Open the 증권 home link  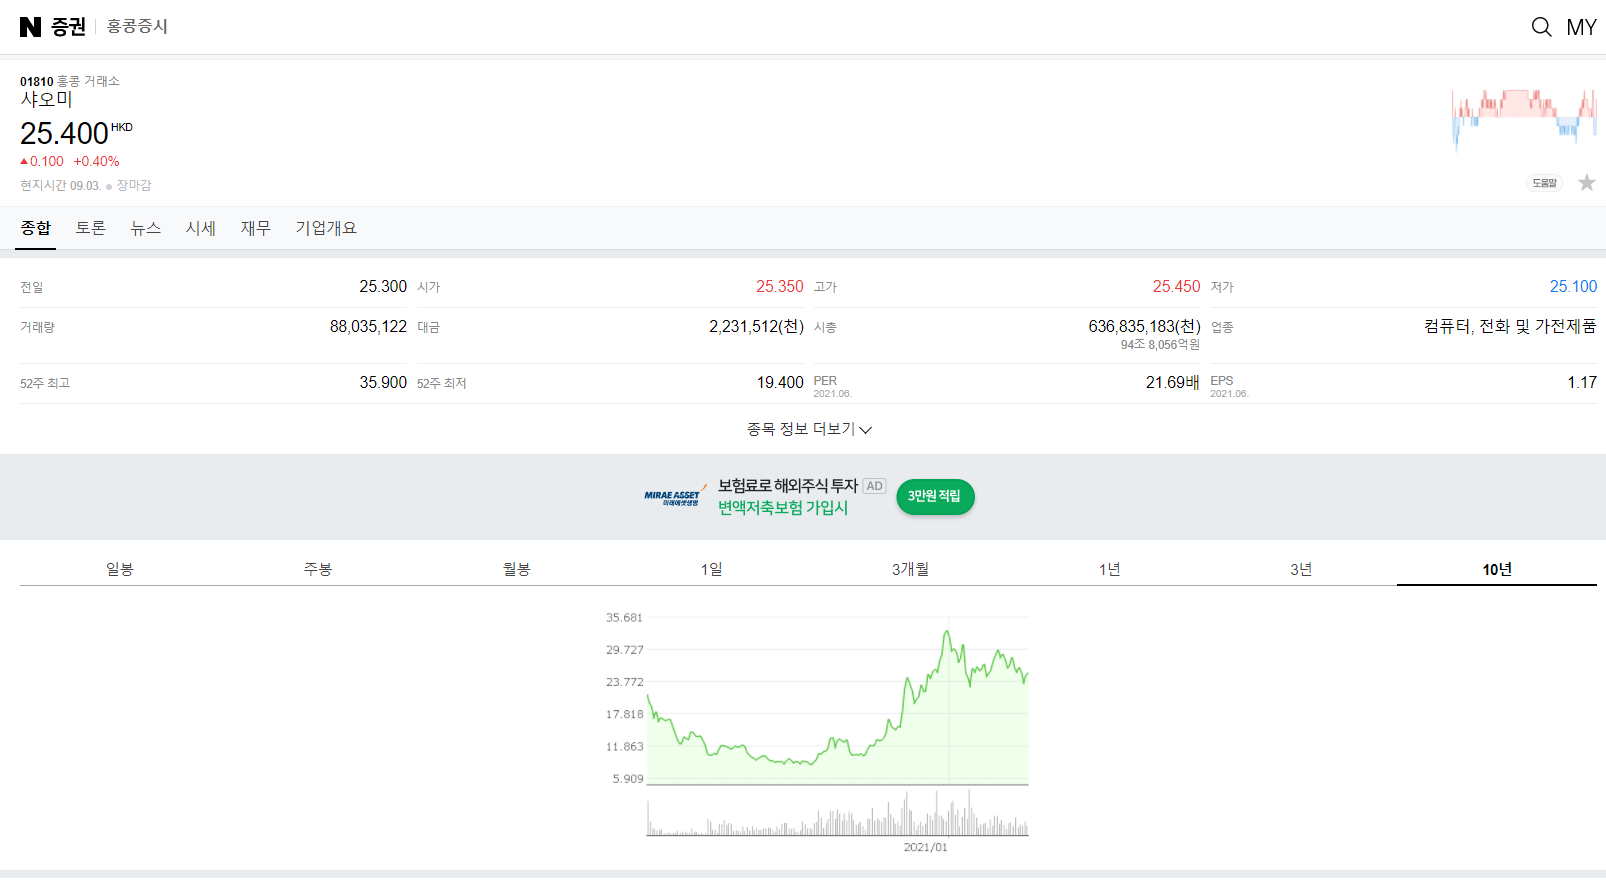point(68,27)
